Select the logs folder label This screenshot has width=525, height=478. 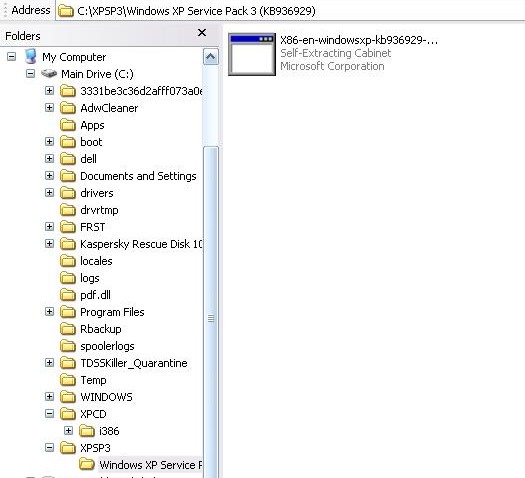click(90, 278)
